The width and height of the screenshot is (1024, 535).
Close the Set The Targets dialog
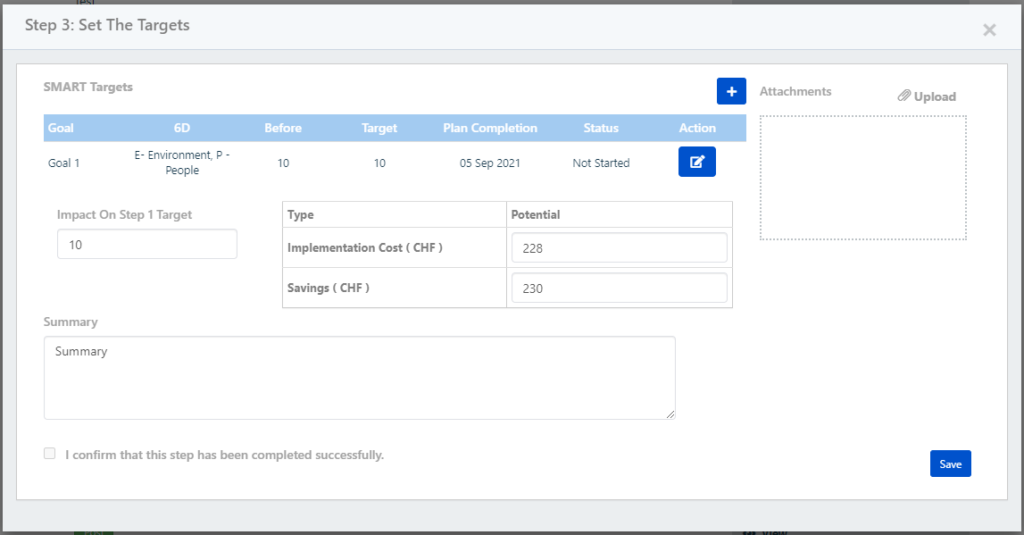coord(989,29)
